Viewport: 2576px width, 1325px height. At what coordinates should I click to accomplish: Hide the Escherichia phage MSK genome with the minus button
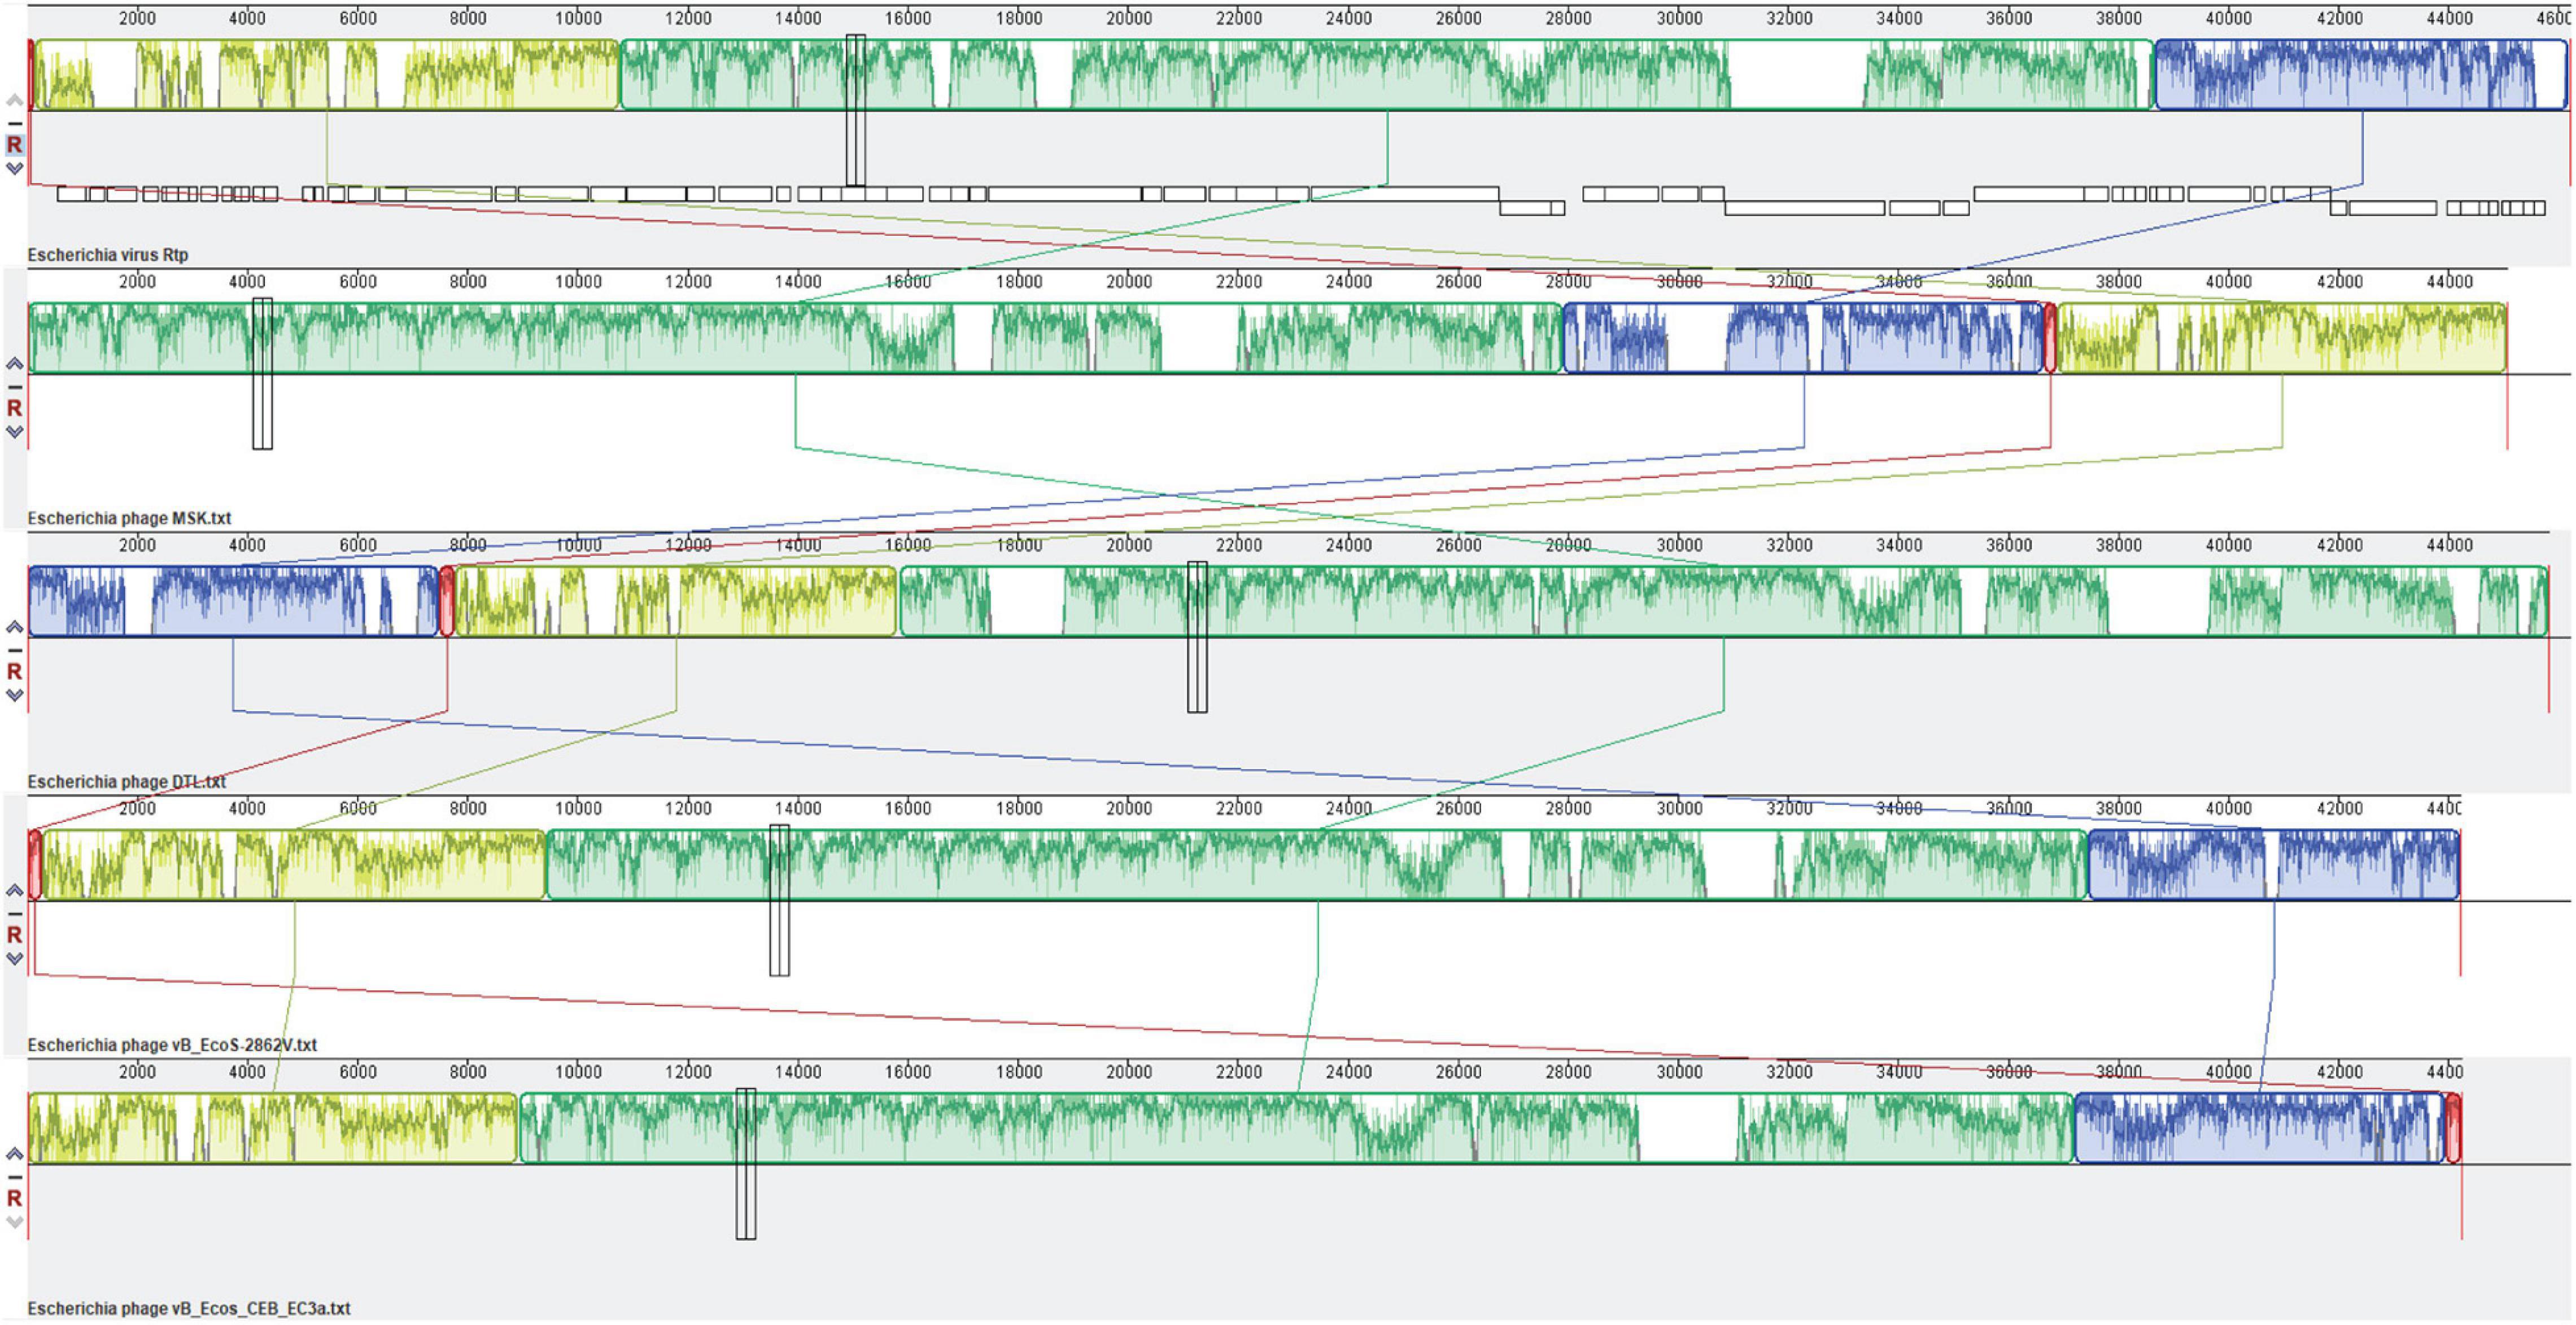point(14,386)
